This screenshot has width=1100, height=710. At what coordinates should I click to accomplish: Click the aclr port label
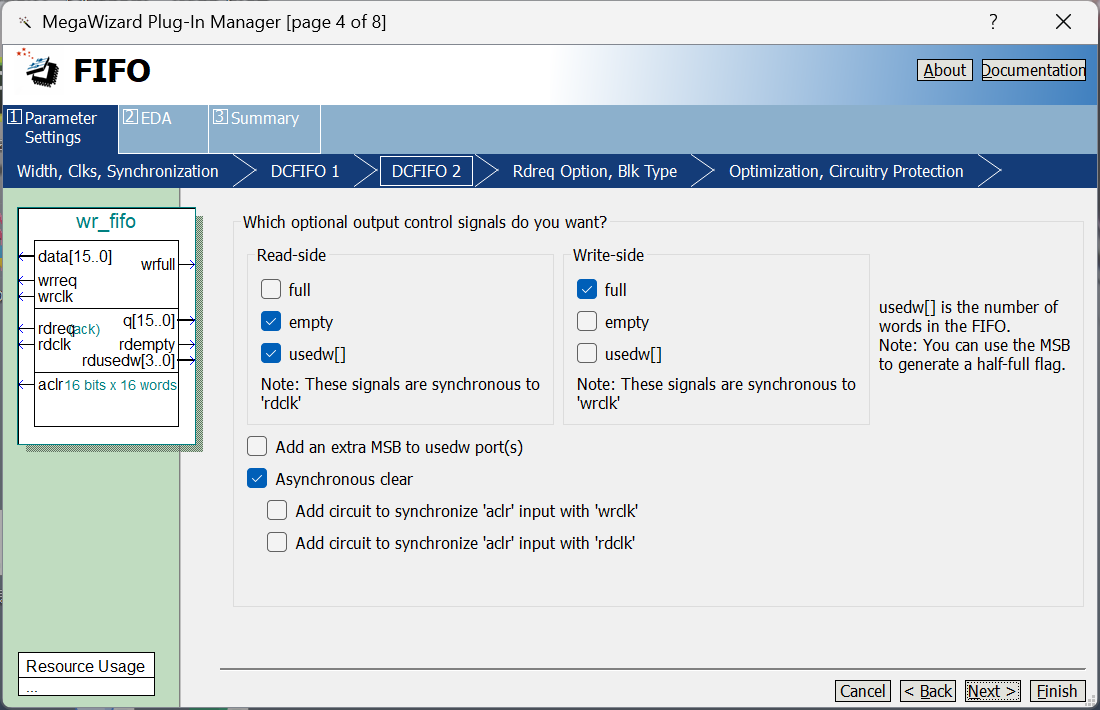click(x=51, y=384)
